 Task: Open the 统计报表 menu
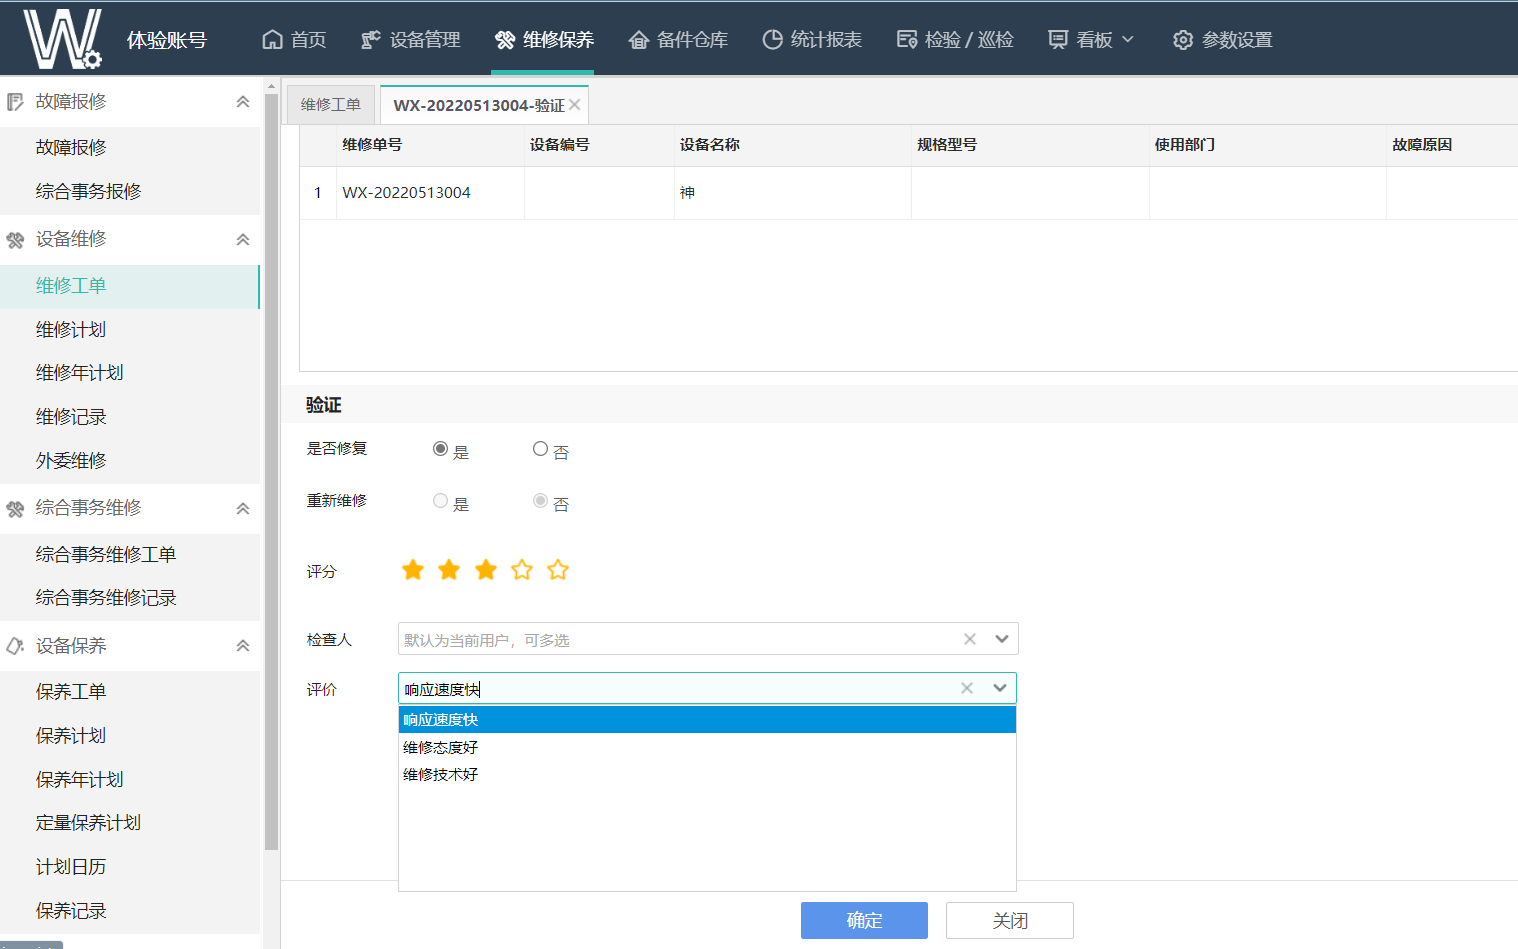[812, 40]
